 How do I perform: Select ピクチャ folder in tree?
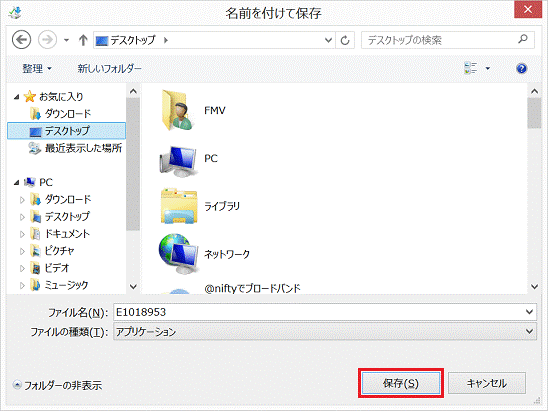pyautogui.click(x=60, y=251)
